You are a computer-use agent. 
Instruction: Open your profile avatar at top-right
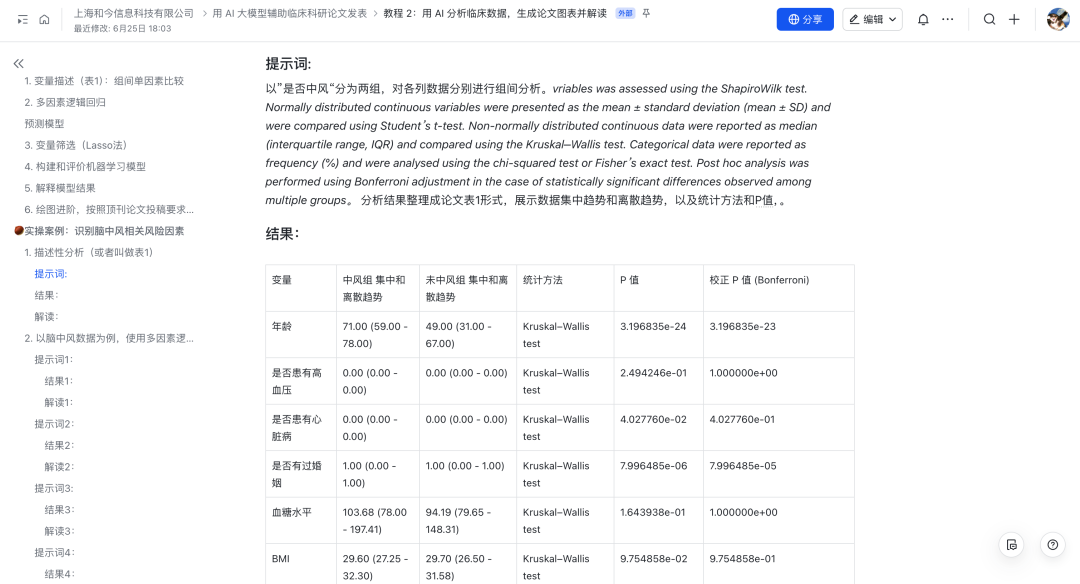tap(1057, 19)
